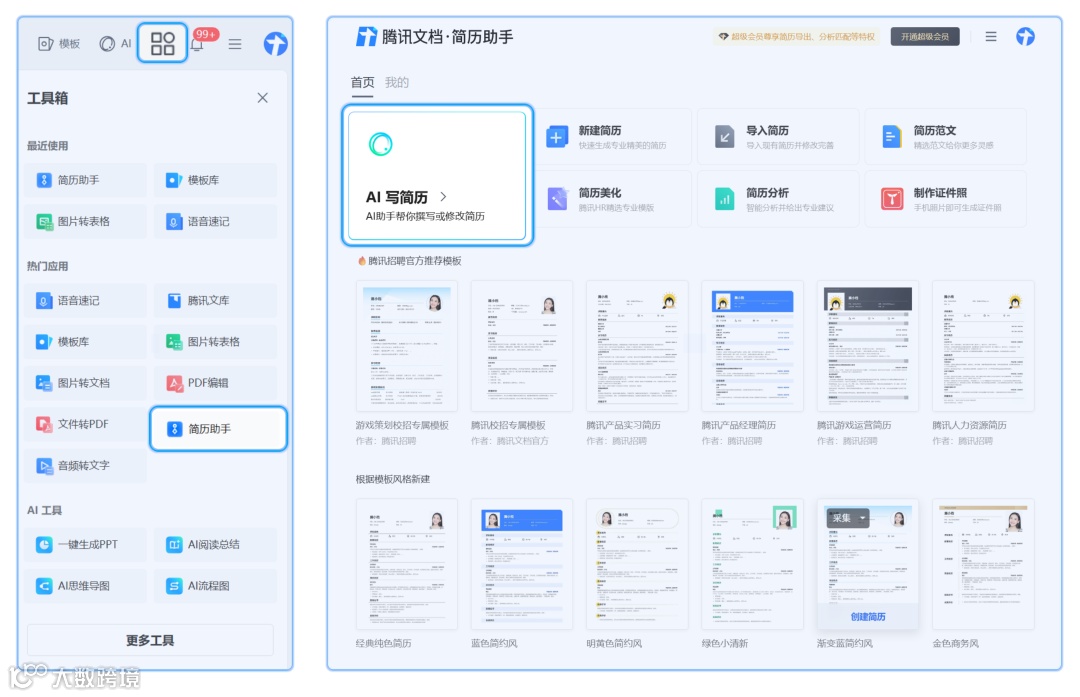Open hamburger menu in 简历助手 window

tap(991, 37)
